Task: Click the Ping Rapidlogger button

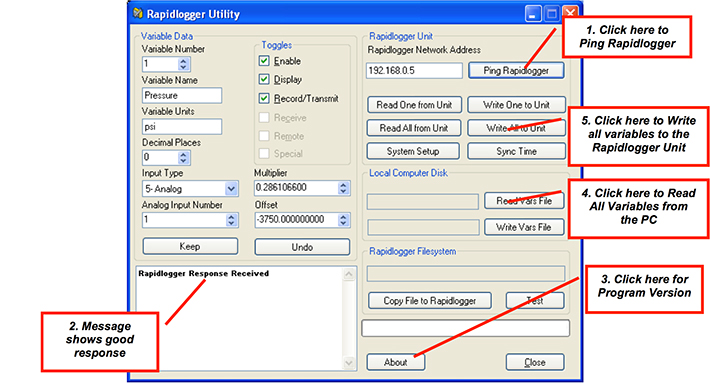Action: (x=516, y=71)
